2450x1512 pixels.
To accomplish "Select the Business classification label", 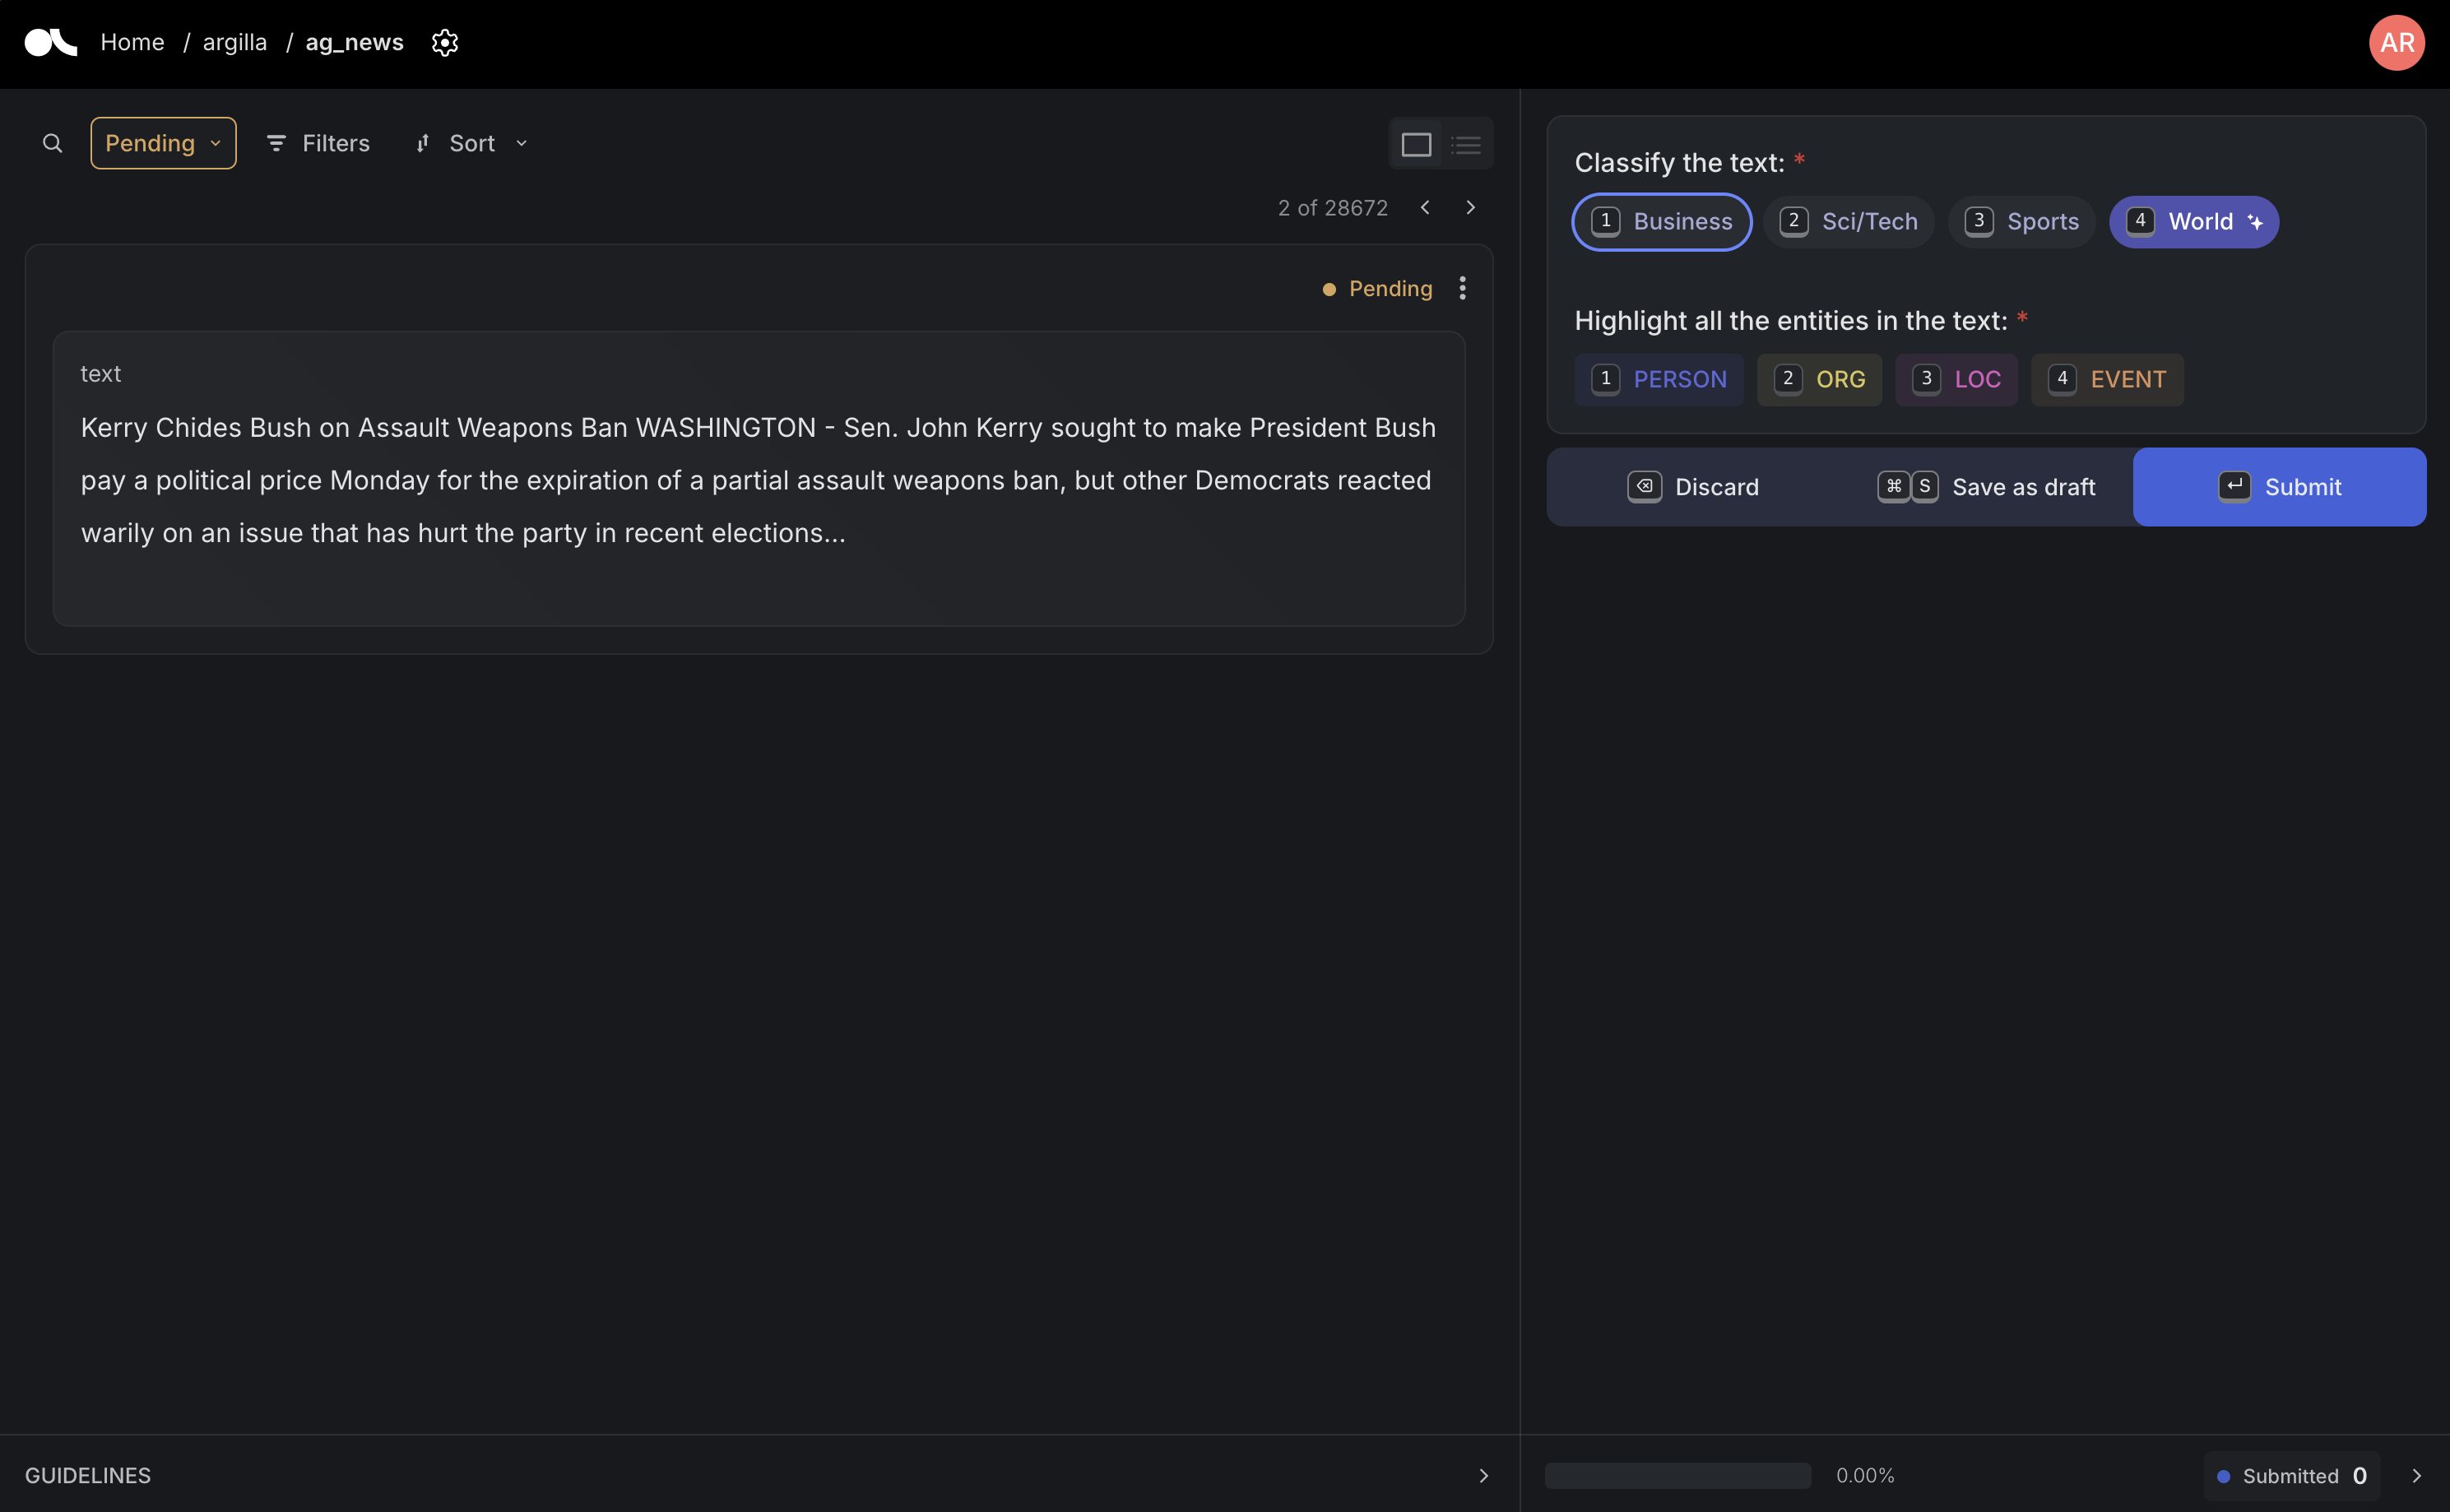I will click(x=1661, y=221).
